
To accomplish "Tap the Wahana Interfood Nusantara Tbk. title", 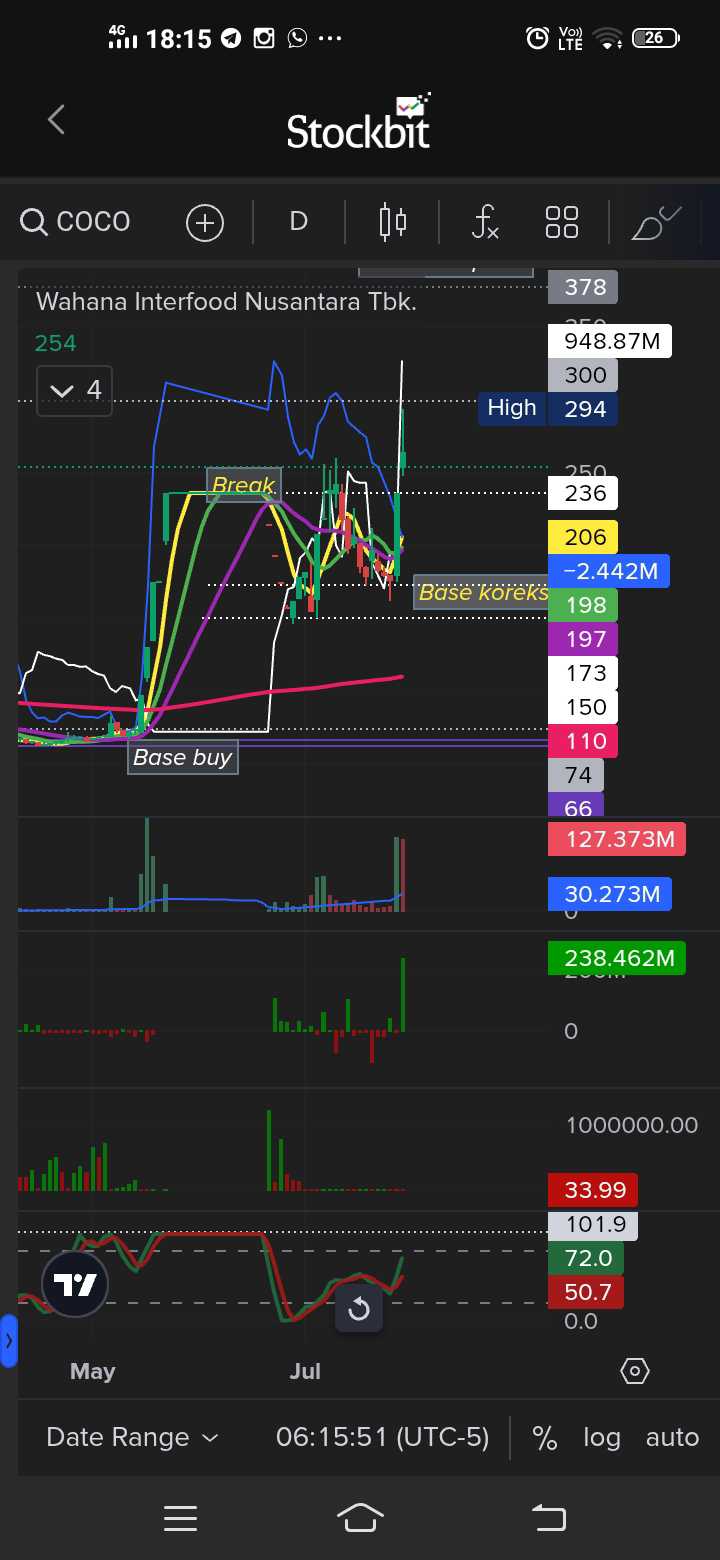I will click(x=226, y=301).
